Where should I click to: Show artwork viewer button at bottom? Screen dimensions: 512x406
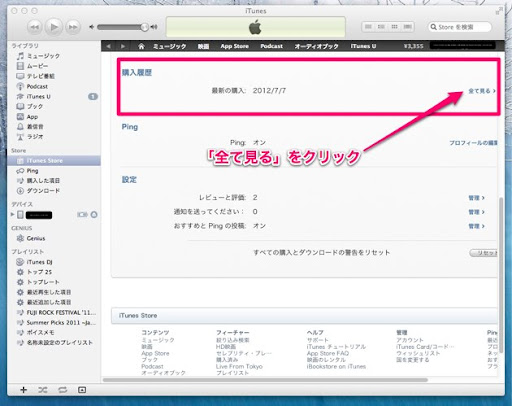(82, 390)
